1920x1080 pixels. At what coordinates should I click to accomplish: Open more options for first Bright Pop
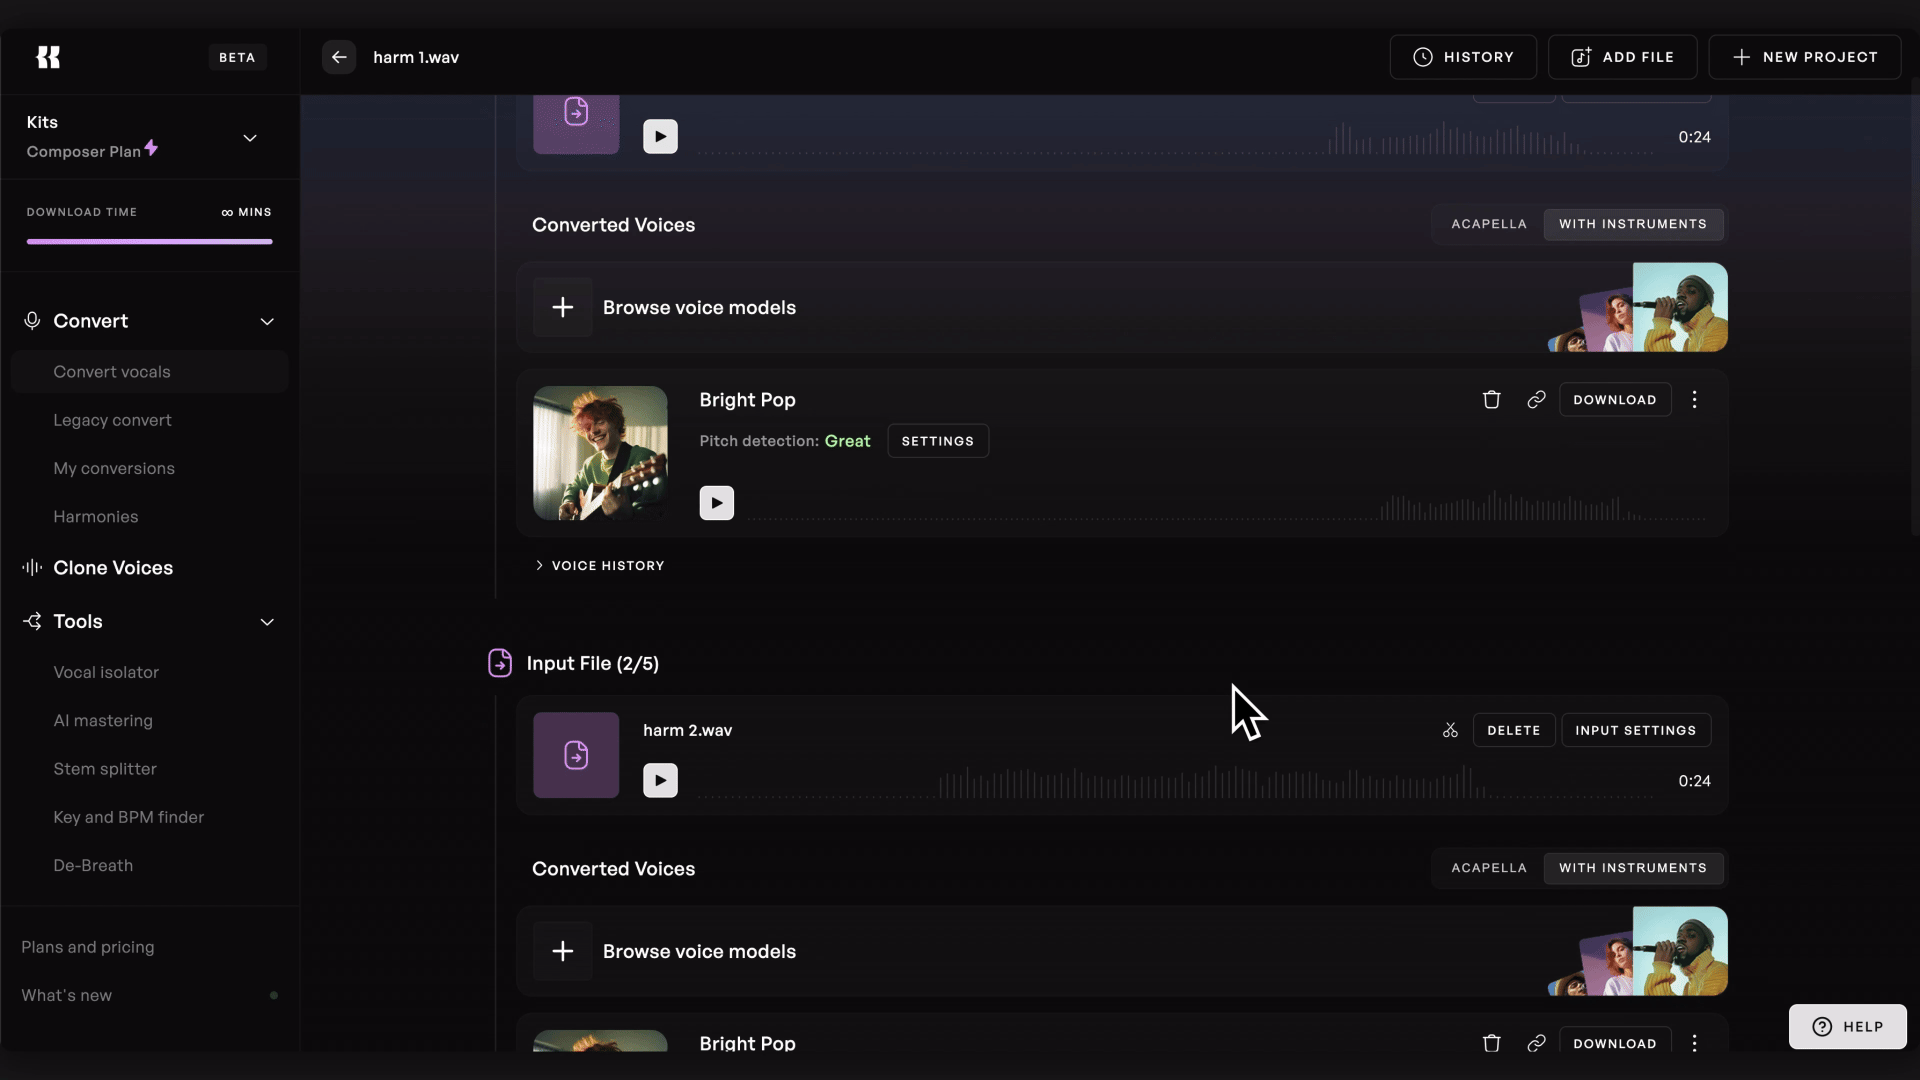tap(1694, 400)
